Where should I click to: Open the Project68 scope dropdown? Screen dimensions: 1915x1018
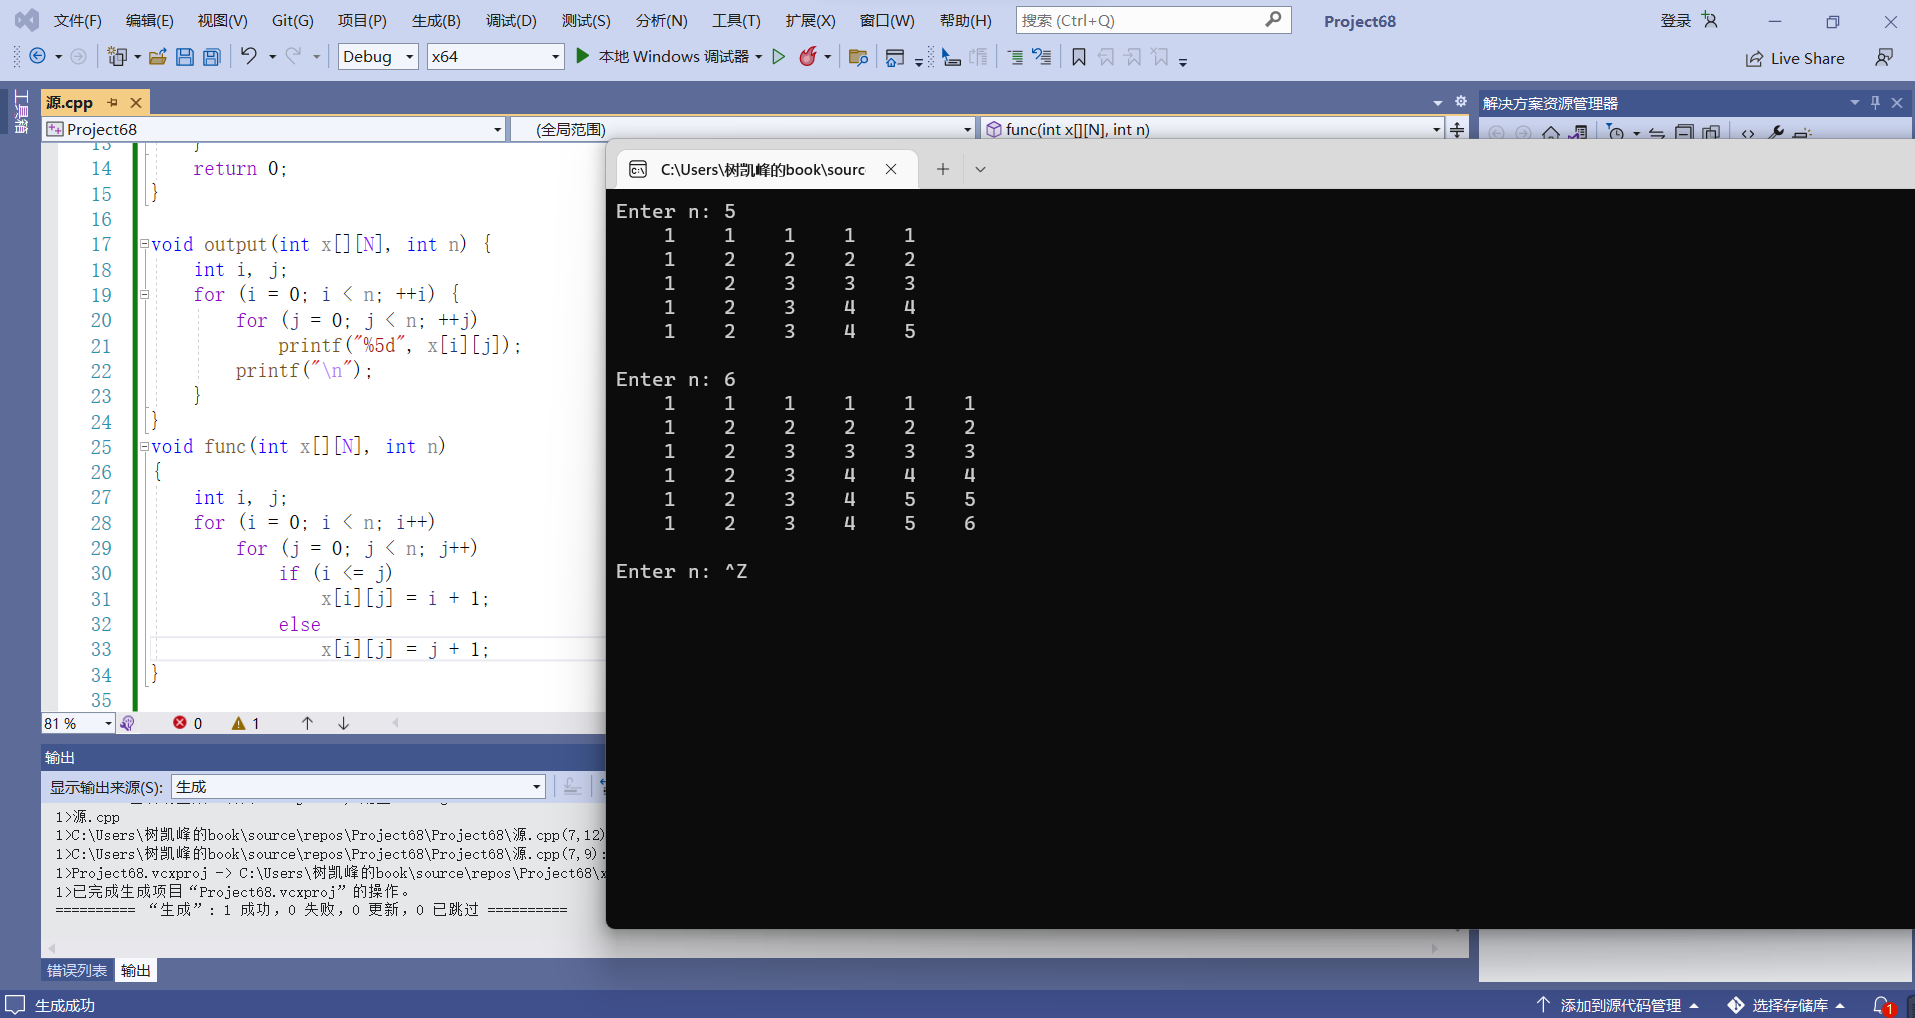point(274,129)
